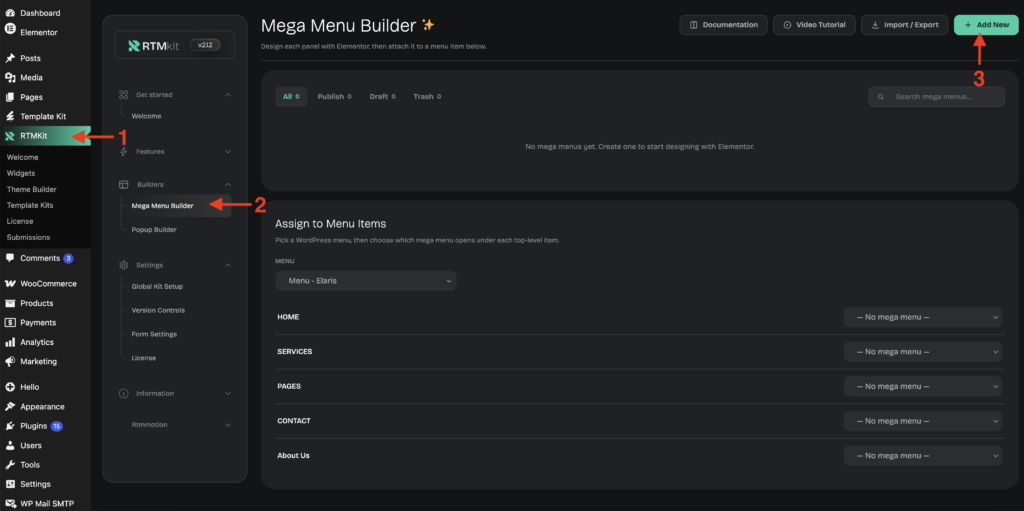
Task: Click the WP Mail SMTP envelope icon
Action: coord(10,504)
